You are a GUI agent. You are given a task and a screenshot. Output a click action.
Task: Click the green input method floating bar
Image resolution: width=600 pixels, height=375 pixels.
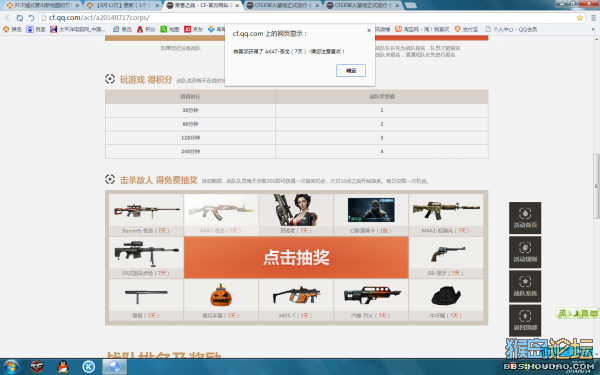(577, 314)
